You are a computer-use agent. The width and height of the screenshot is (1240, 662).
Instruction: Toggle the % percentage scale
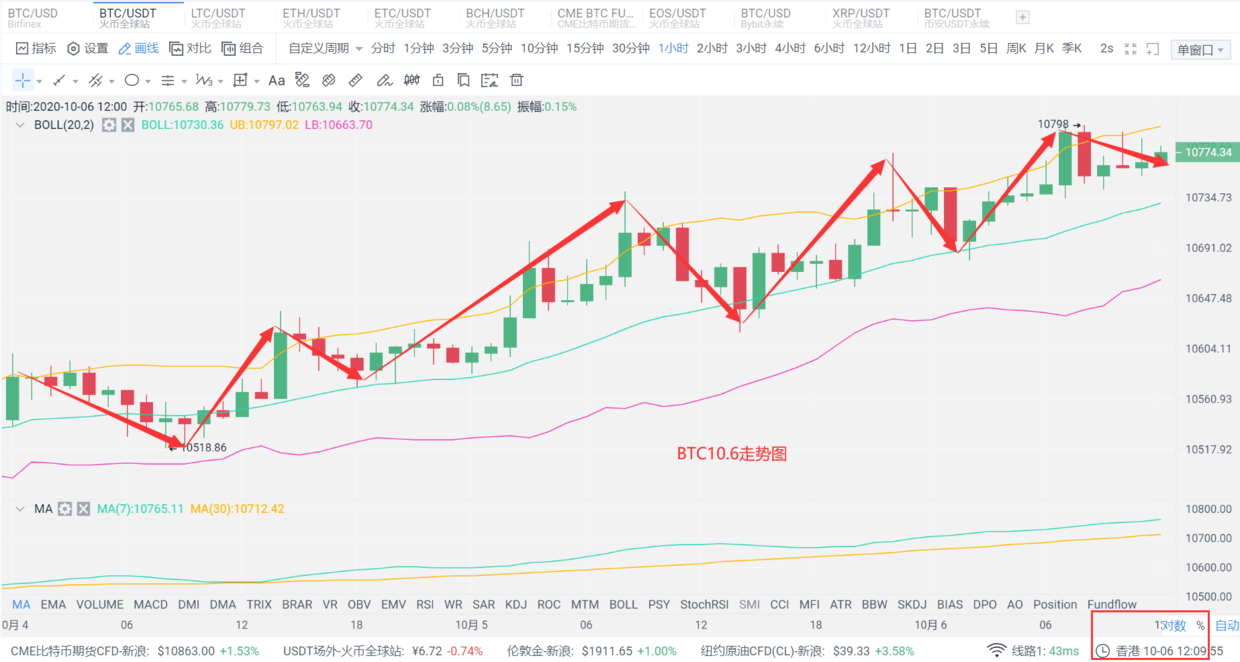1200,626
